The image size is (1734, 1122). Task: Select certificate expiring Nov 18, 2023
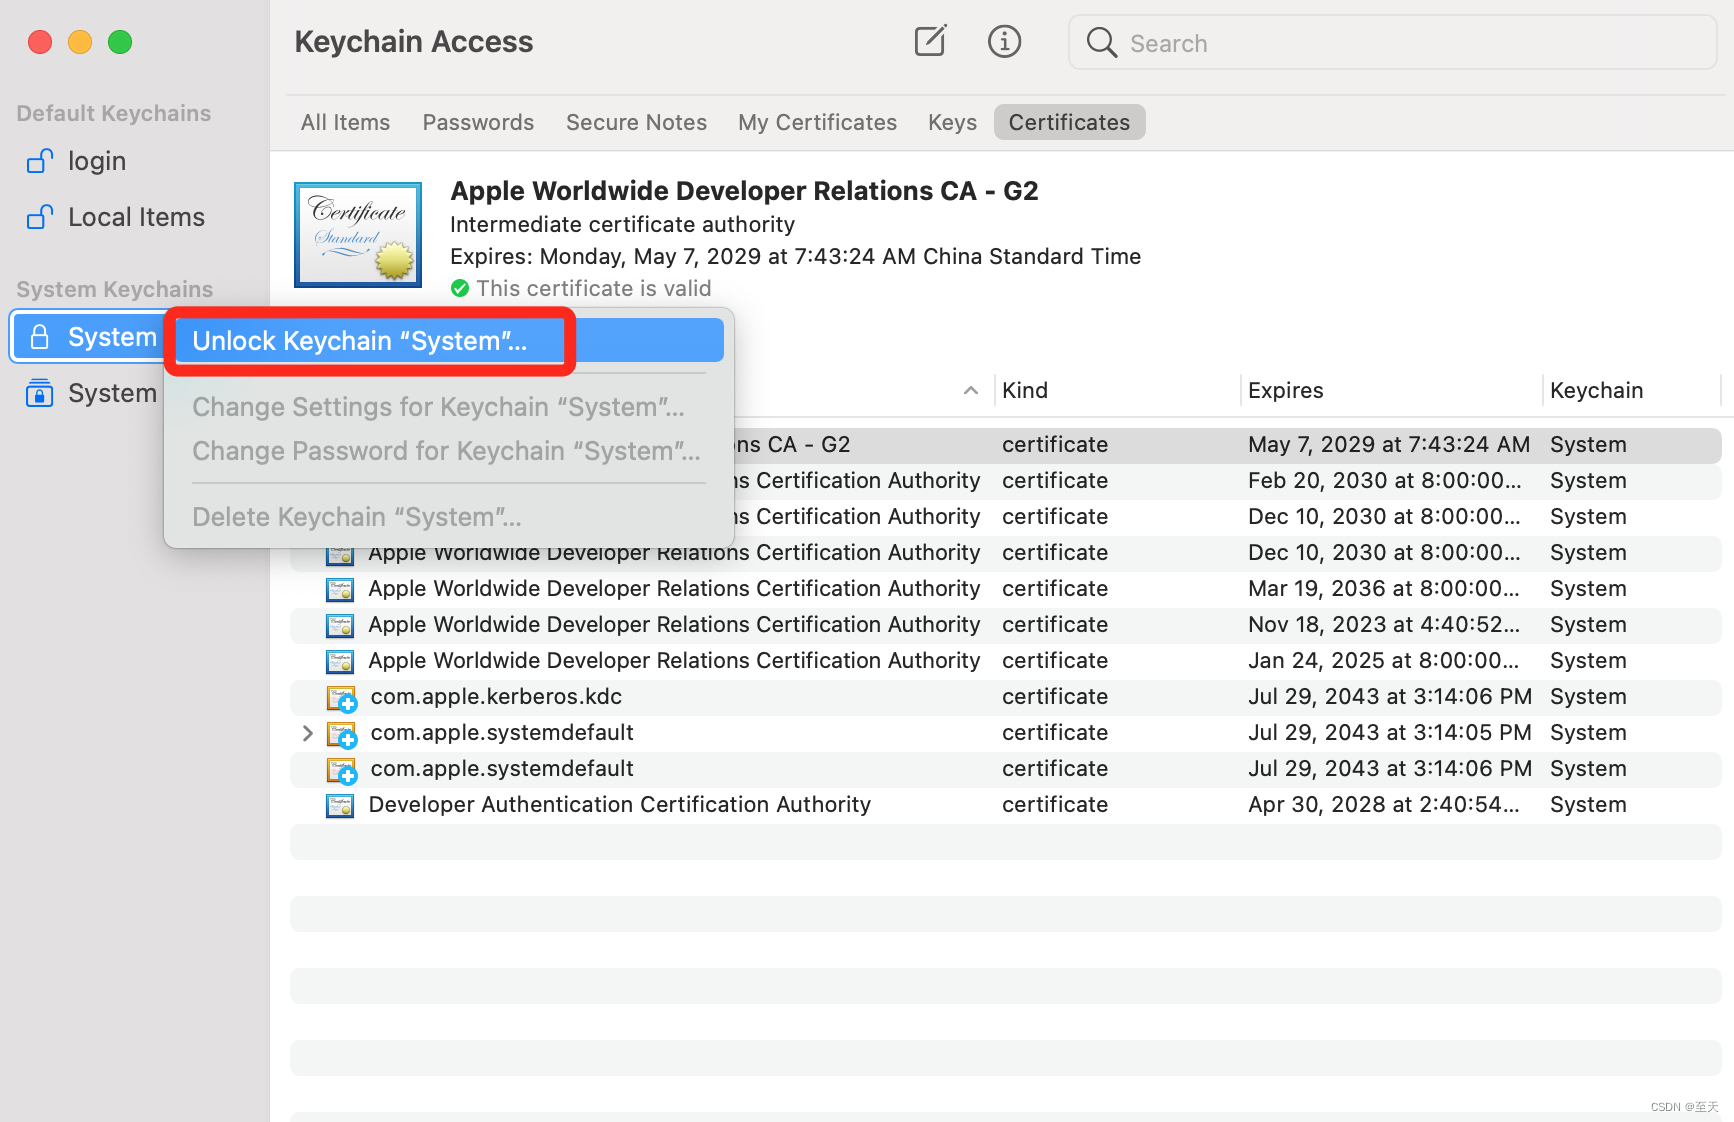click(1005, 625)
